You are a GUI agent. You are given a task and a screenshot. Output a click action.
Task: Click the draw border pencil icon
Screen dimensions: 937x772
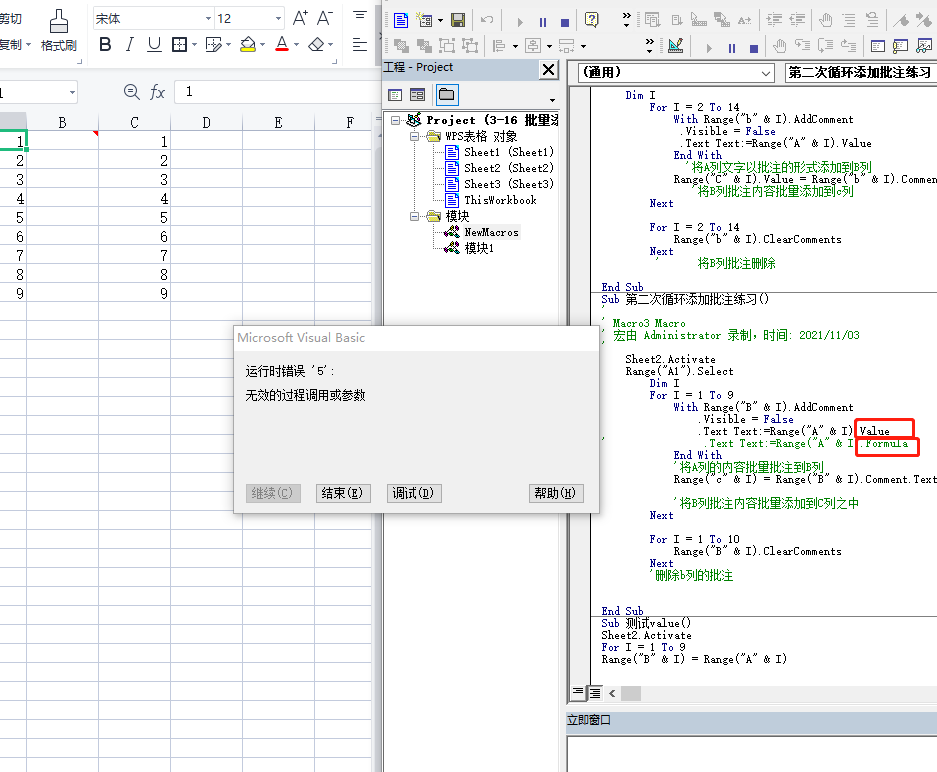click(213, 44)
